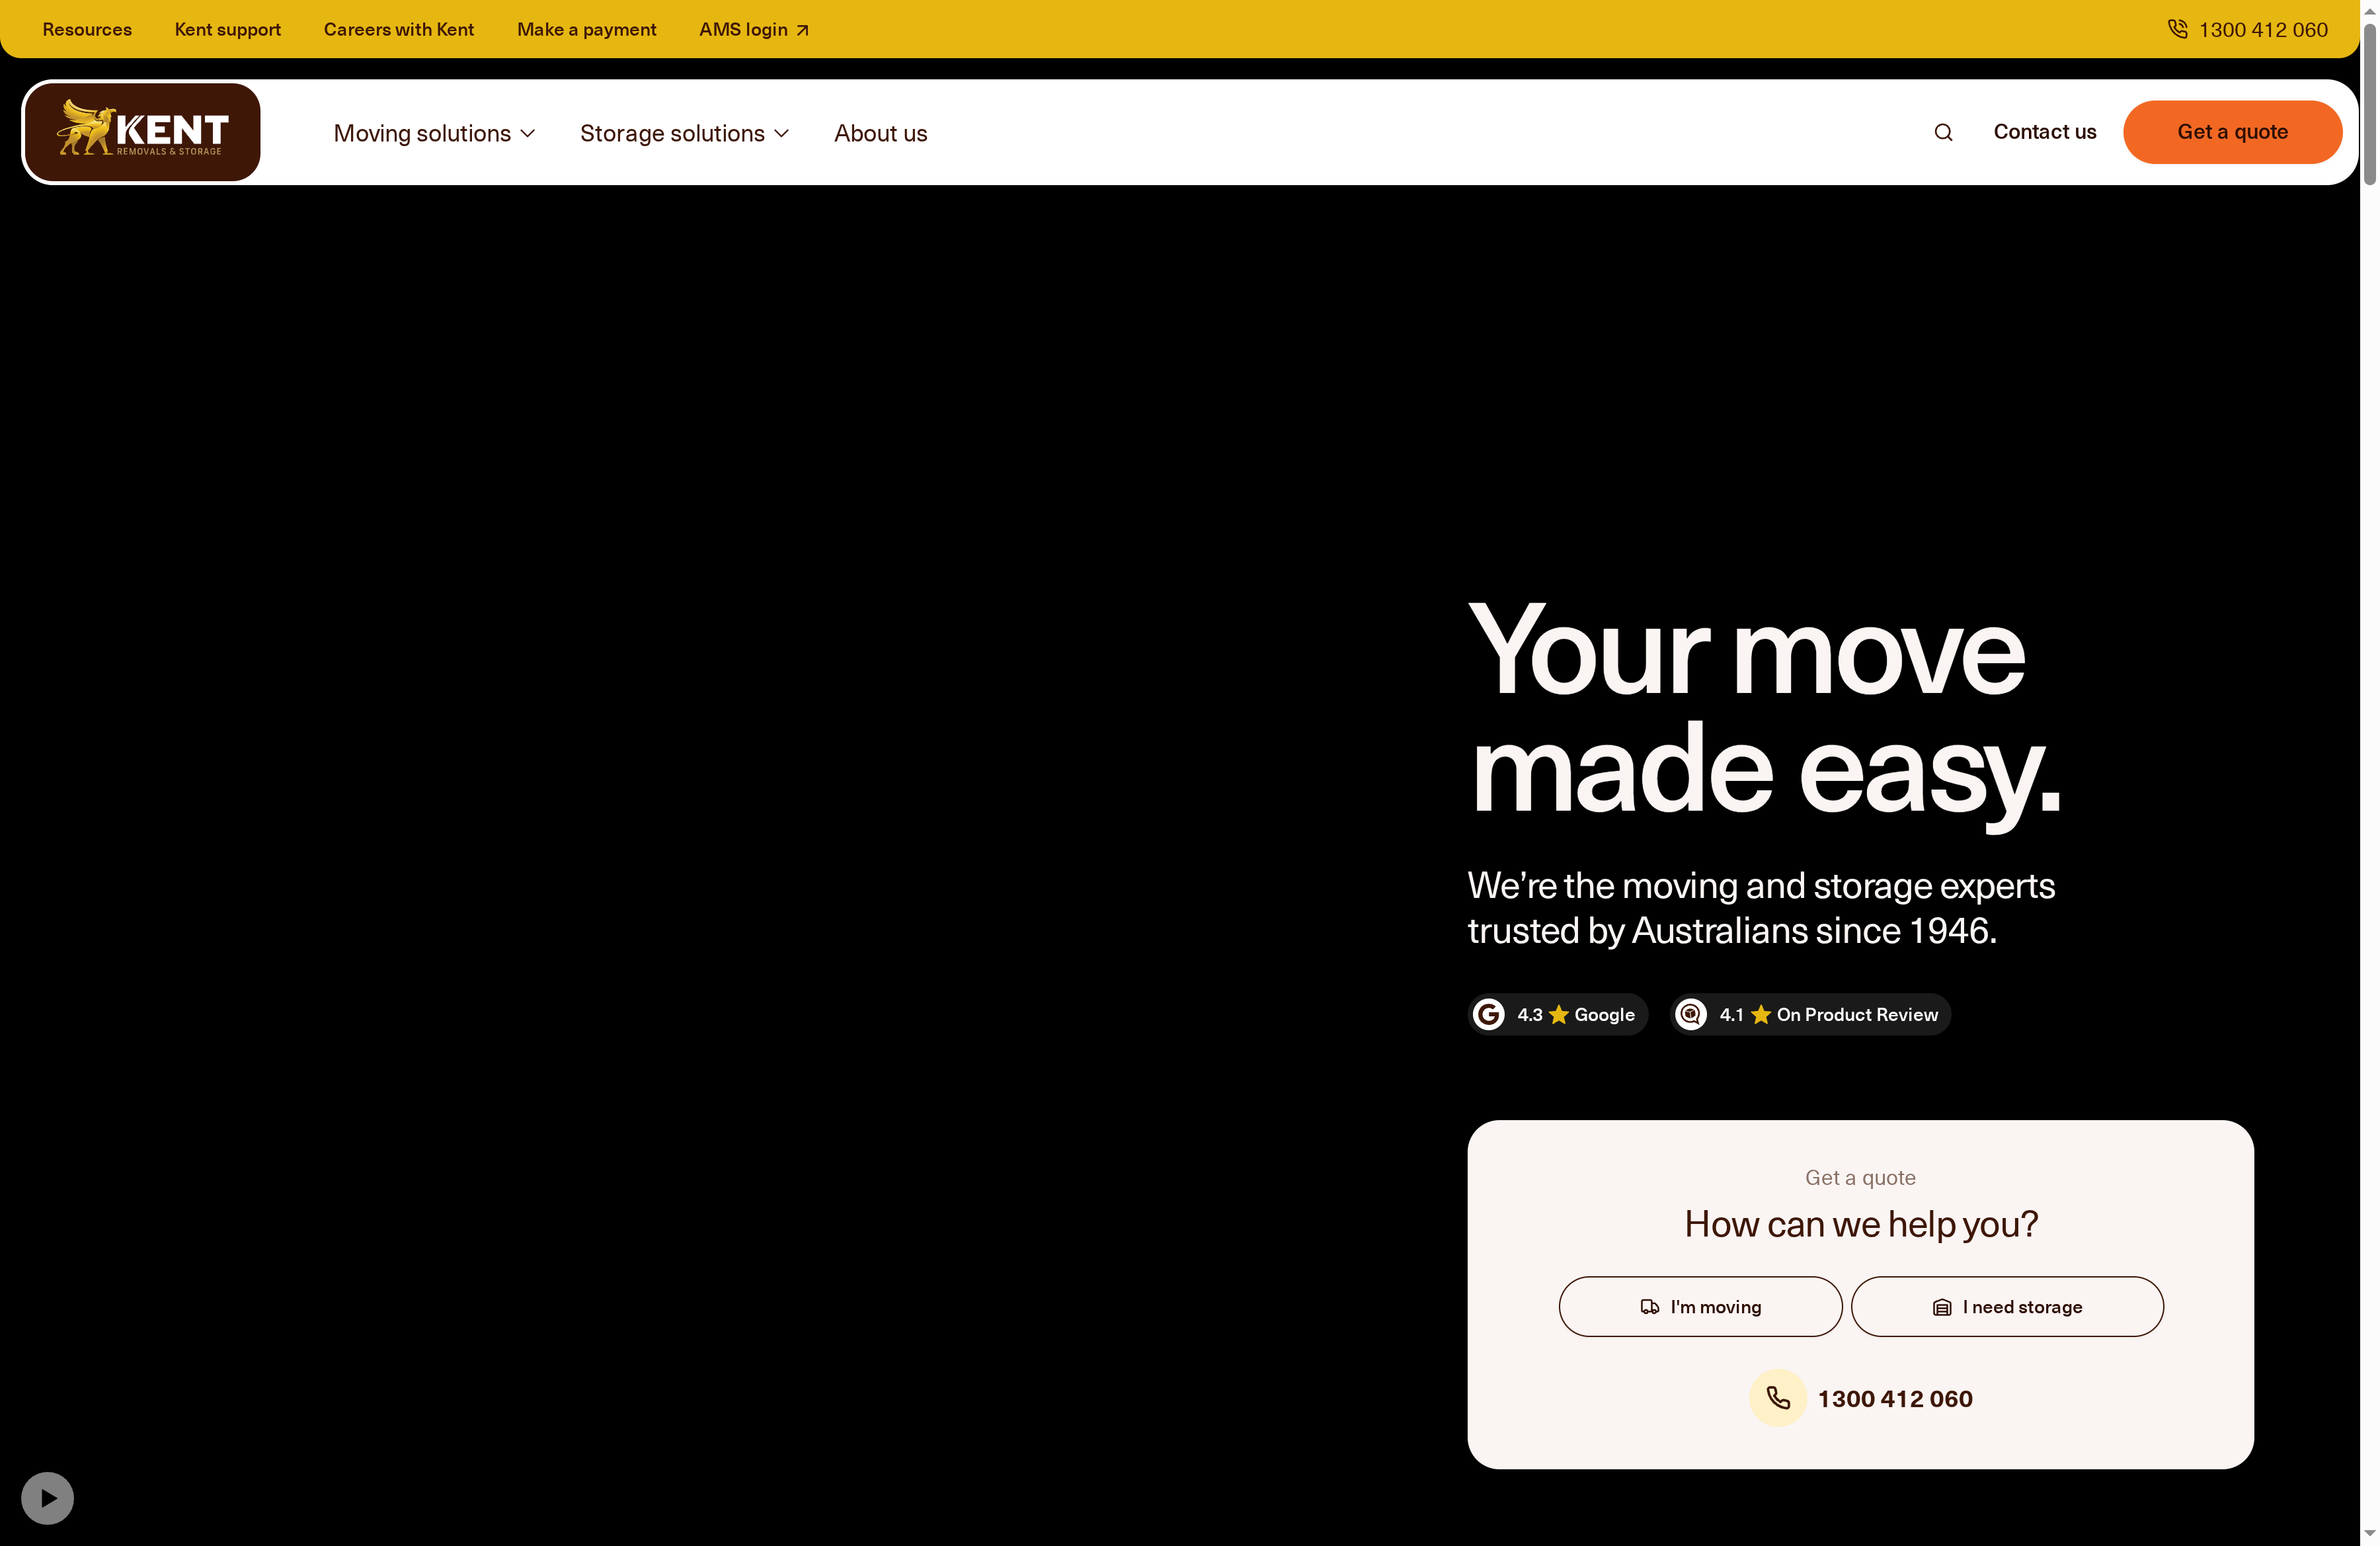Click the page vertical scrollbar thumb

pos(2370,103)
